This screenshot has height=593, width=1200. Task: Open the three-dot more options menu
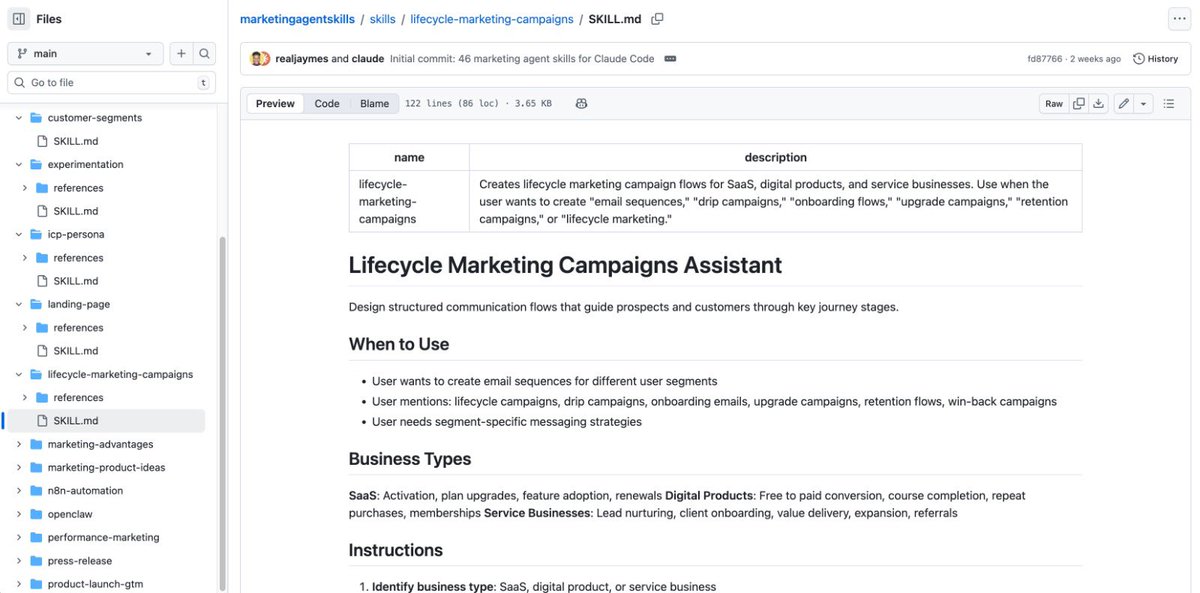[x=1180, y=18]
